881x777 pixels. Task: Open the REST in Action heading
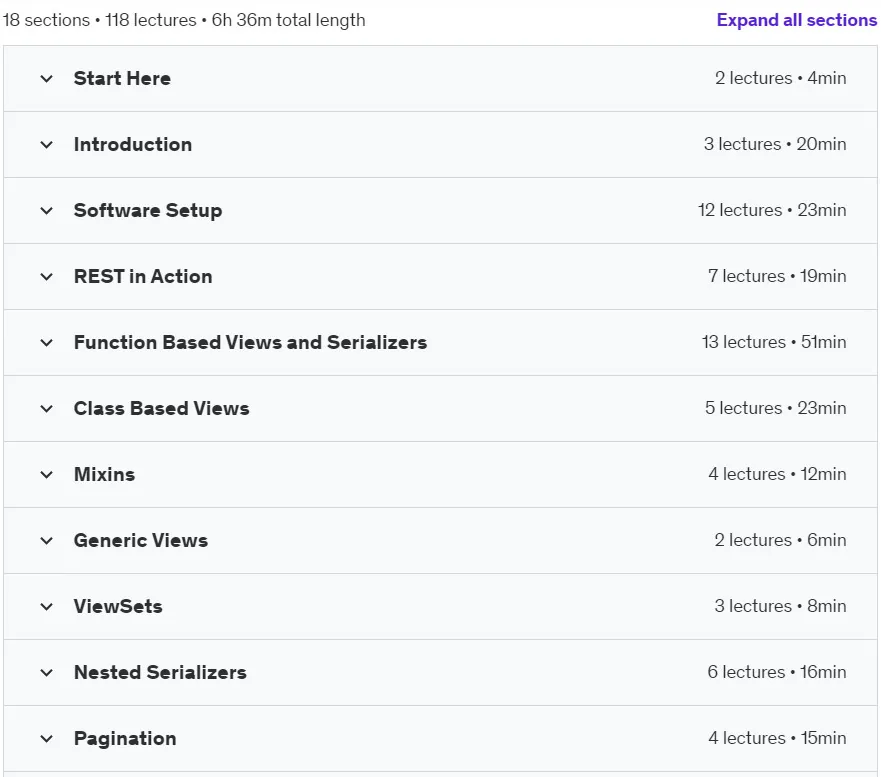click(143, 276)
